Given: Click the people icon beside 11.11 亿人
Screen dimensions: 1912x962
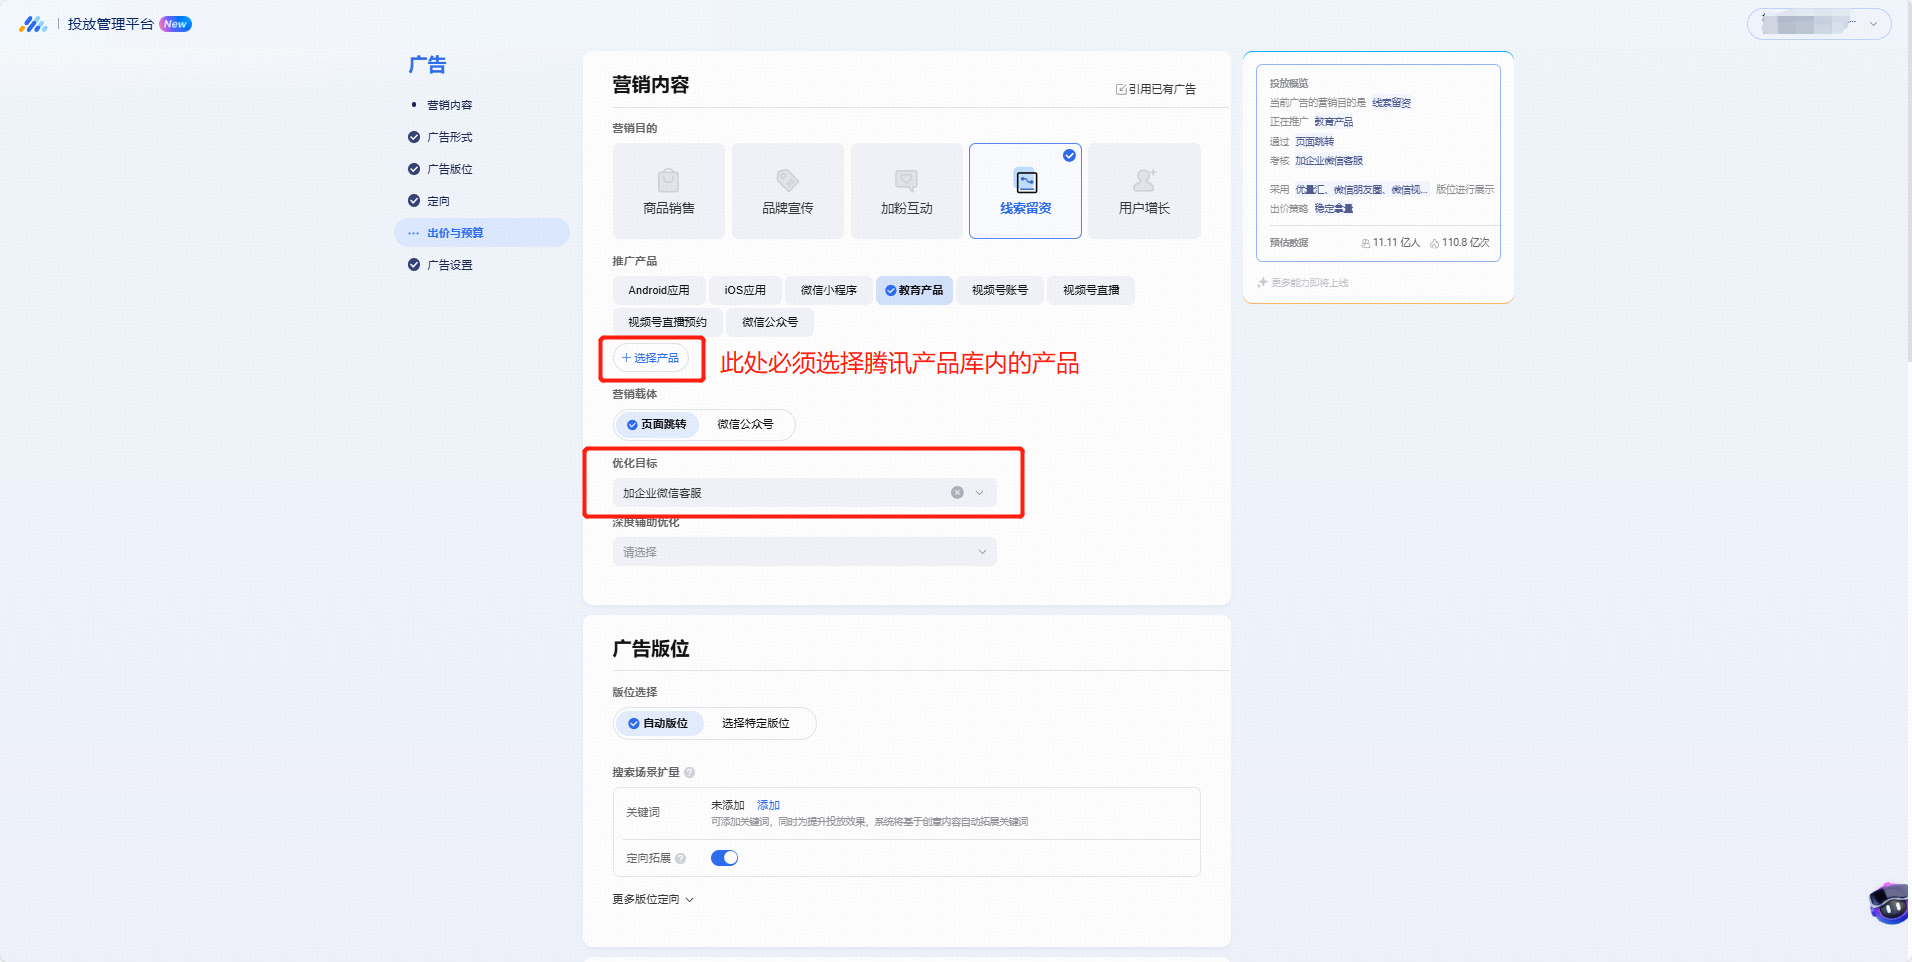Looking at the screenshot, I should (x=1365, y=243).
